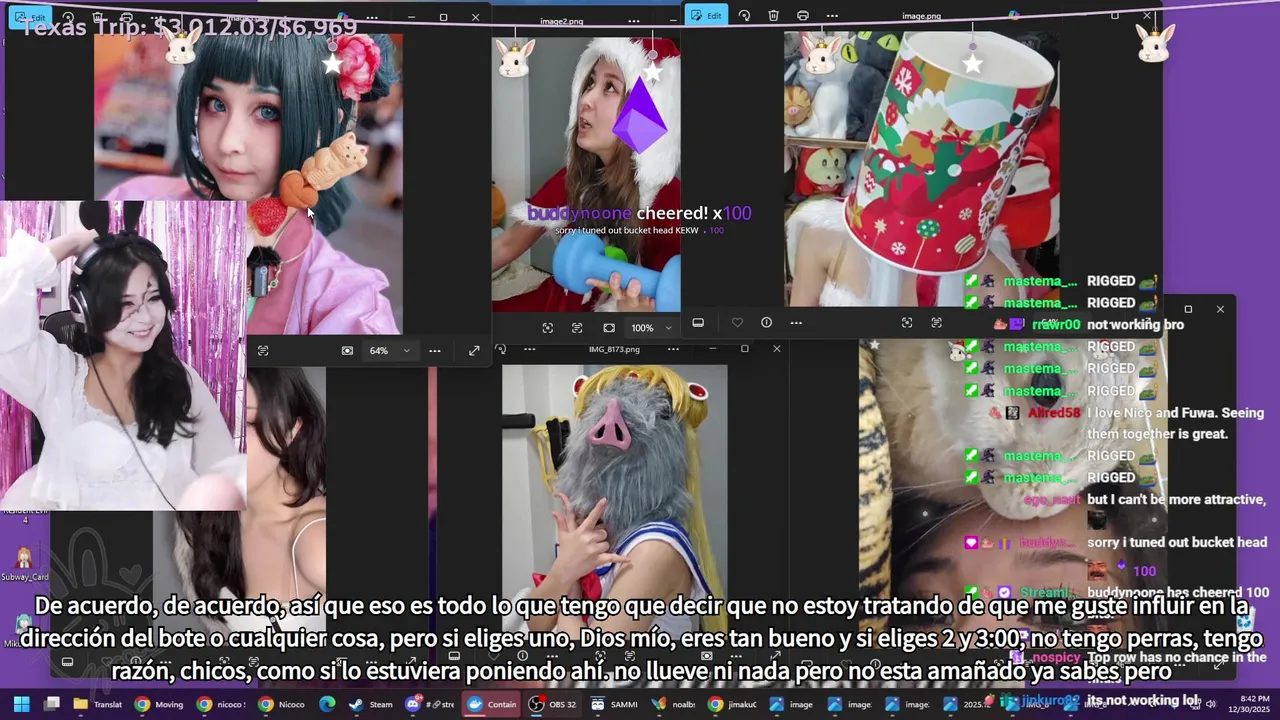
Task: Open Microsoft Edge from the taskbar
Action: coord(327,704)
